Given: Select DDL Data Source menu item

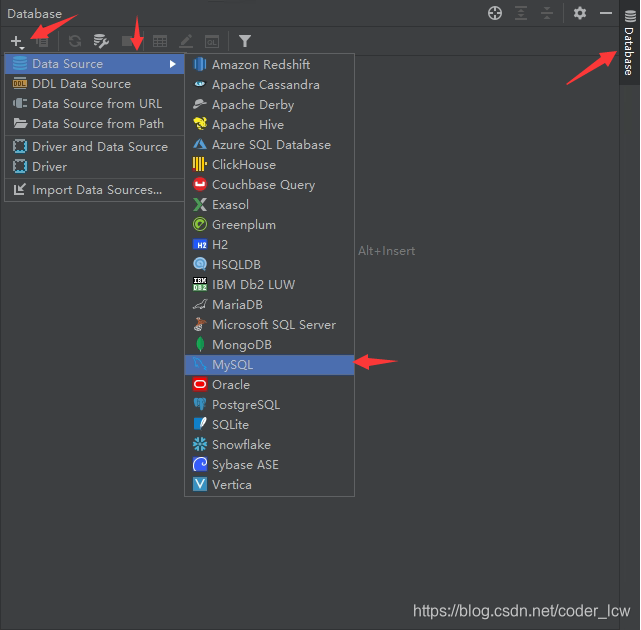Looking at the screenshot, I should [x=94, y=84].
